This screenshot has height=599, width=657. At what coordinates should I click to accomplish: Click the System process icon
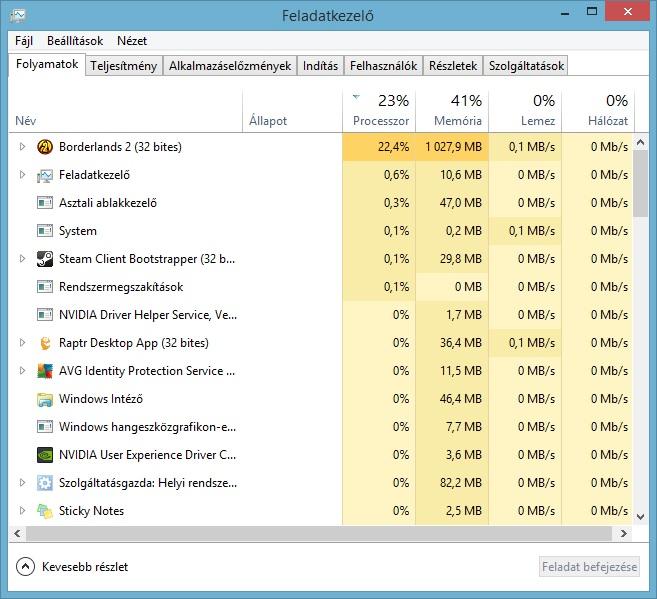coord(45,231)
